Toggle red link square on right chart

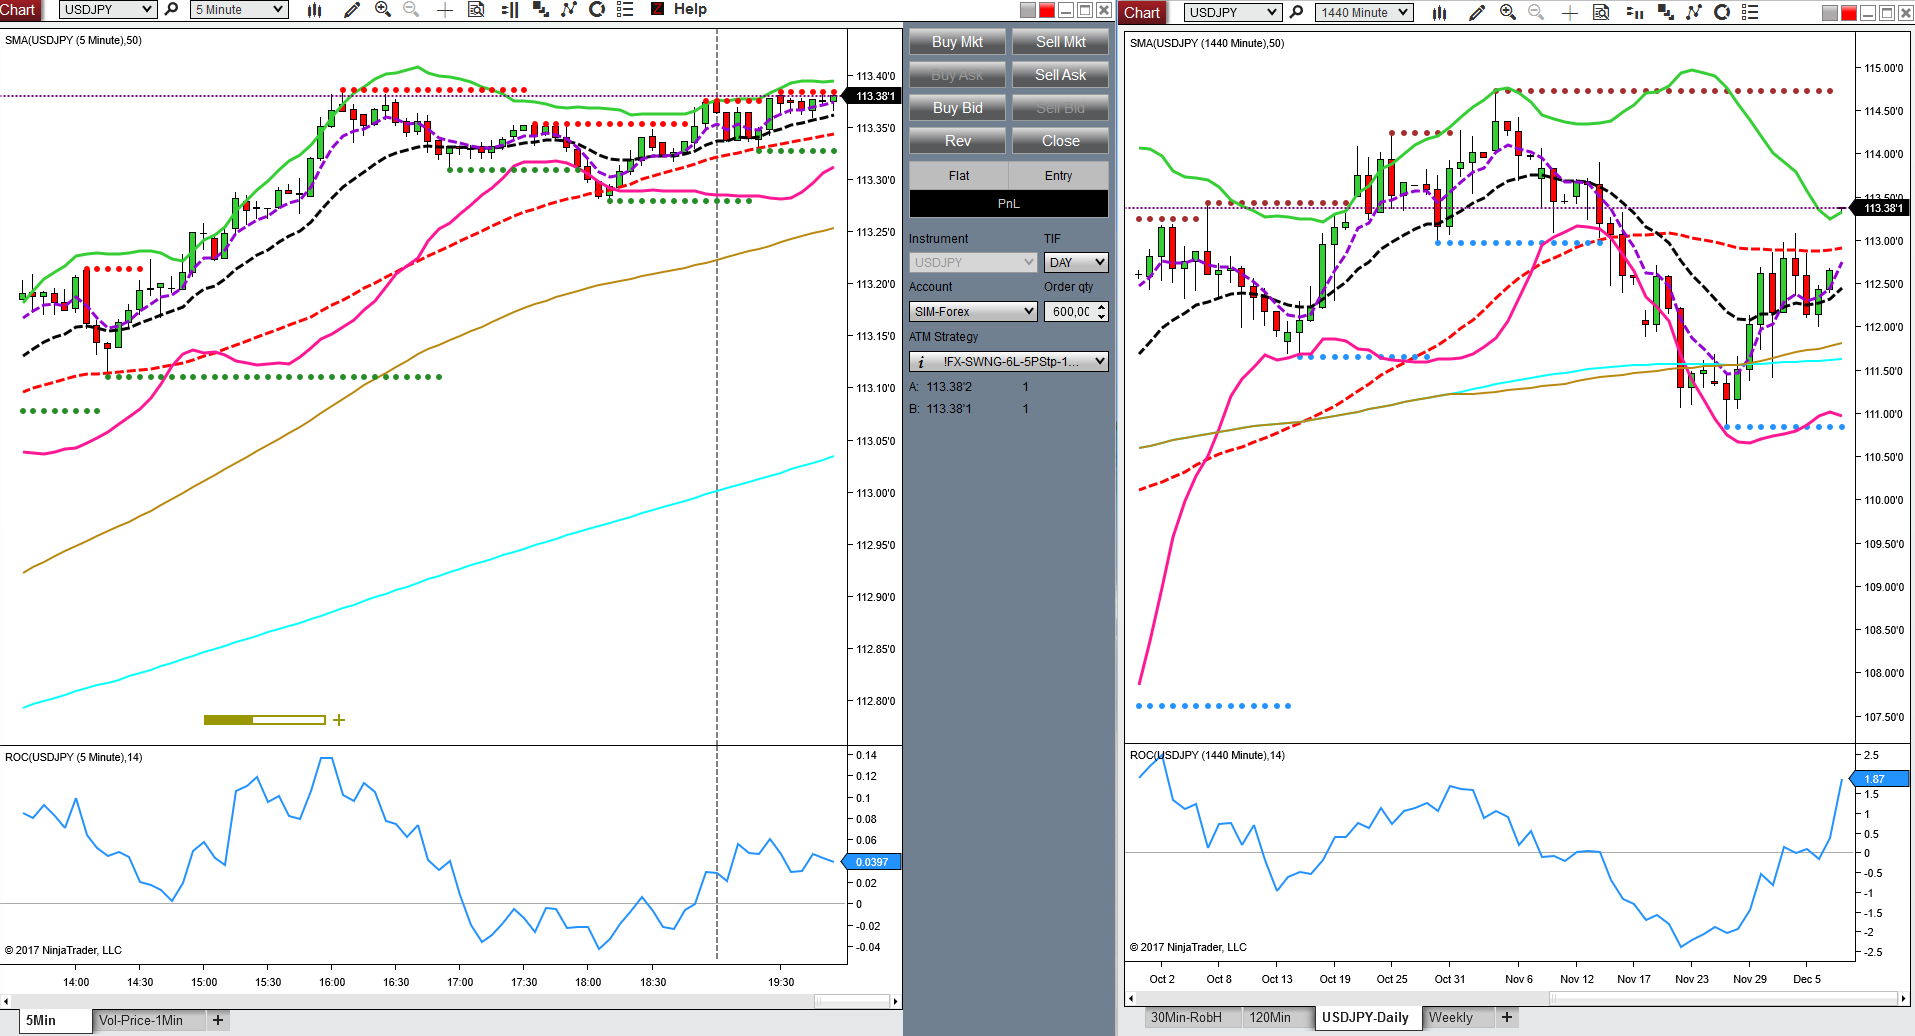(x=1848, y=13)
